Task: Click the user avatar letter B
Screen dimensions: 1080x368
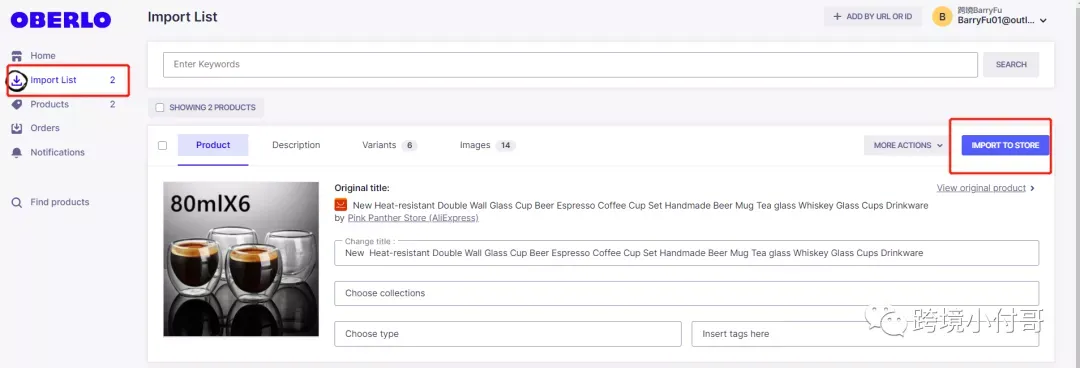Action: (x=942, y=17)
